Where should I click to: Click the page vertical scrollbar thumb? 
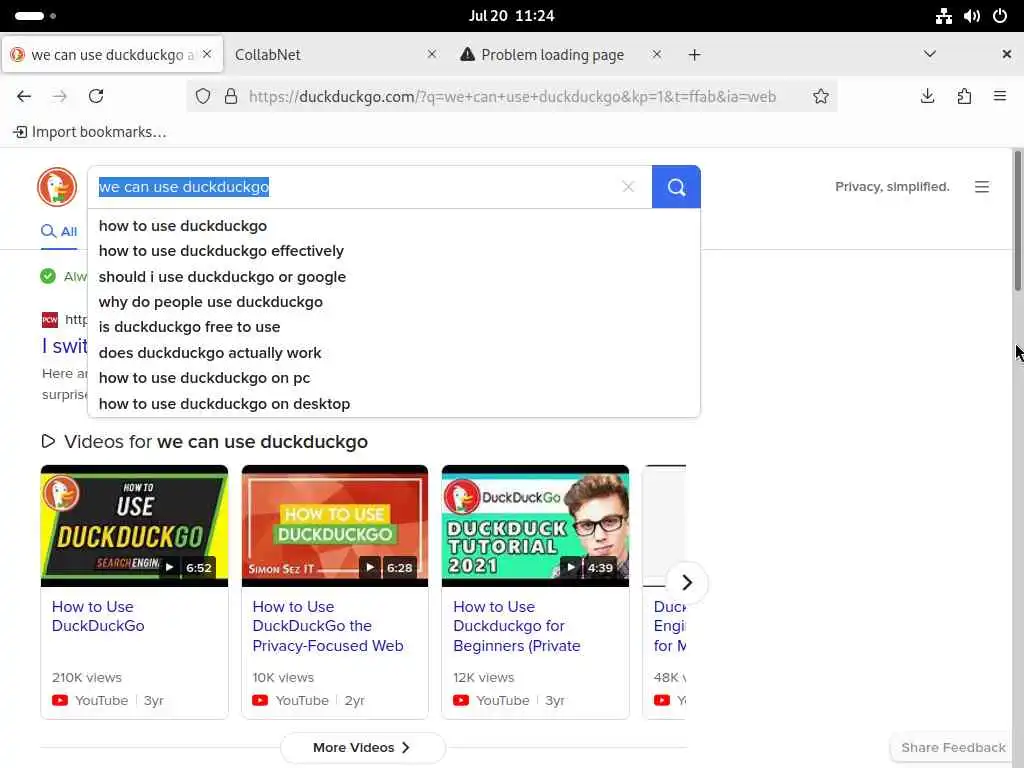(x=1017, y=221)
